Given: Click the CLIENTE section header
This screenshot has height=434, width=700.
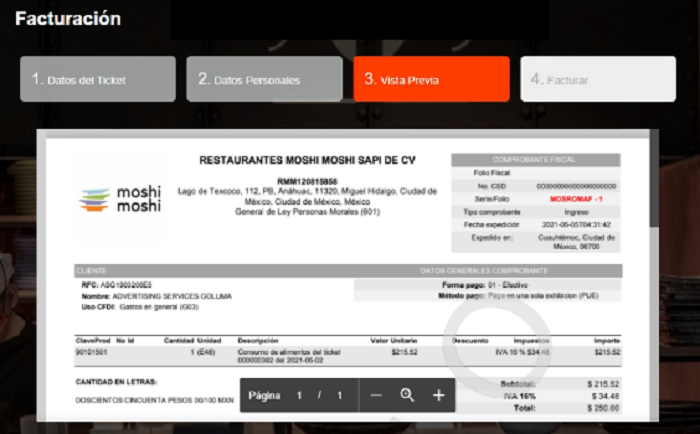Looking at the screenshot, I should [91, 271].
